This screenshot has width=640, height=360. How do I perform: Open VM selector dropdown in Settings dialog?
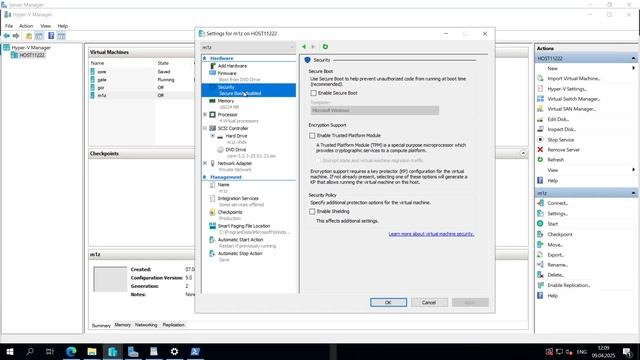coord(248,47)
